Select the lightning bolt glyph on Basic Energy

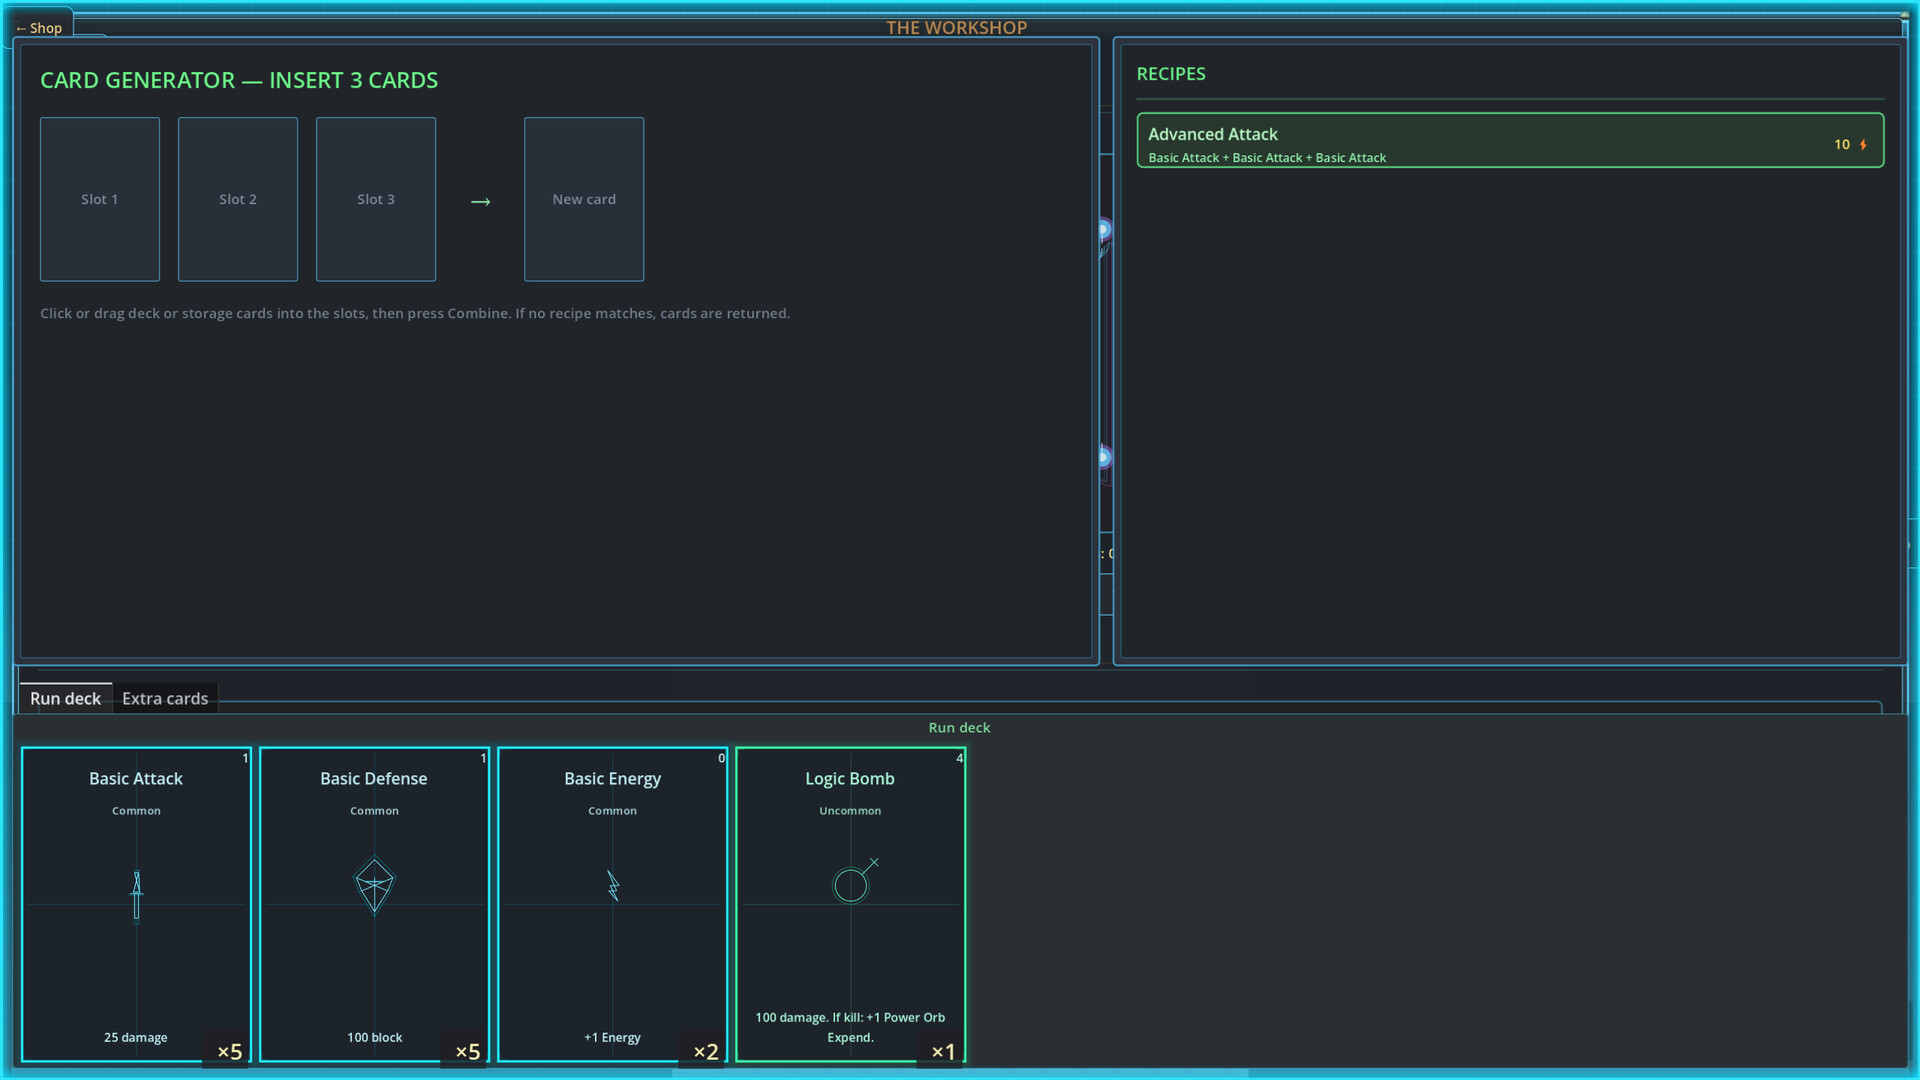coord(612,886)
